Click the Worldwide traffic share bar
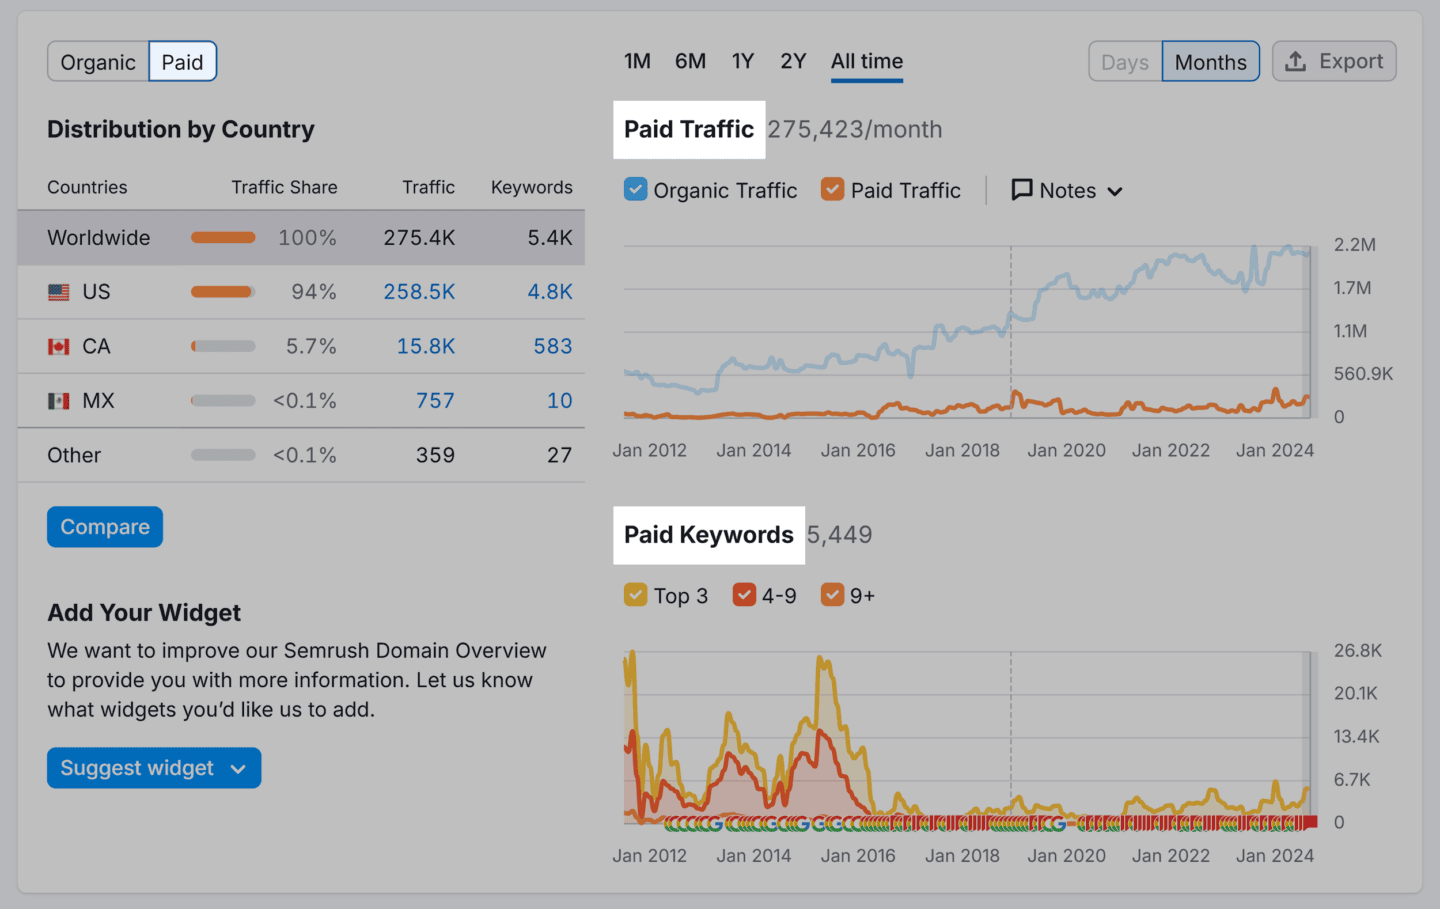The image size is (1440, 909). pos(222,237)
